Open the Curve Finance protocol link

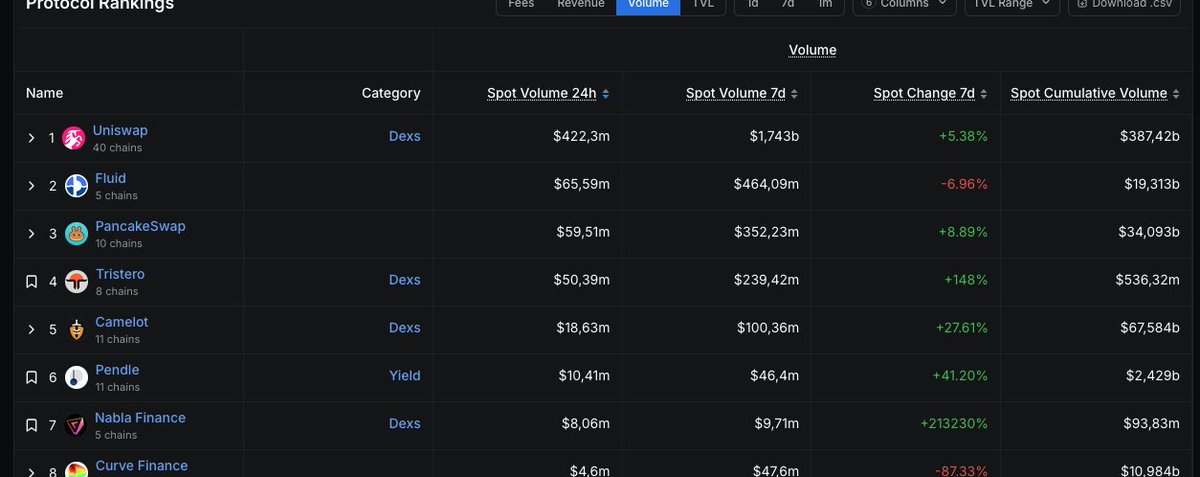click(x=142, y=466)
